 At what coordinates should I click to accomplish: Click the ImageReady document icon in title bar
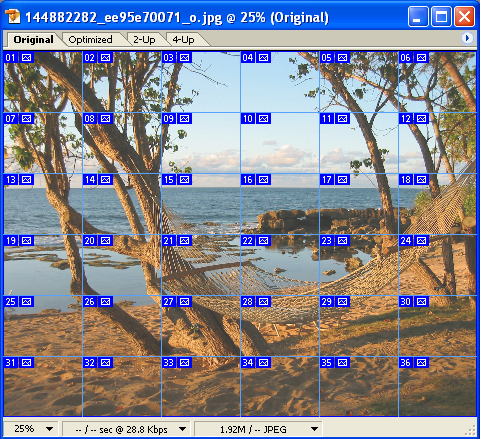(13, 17)
